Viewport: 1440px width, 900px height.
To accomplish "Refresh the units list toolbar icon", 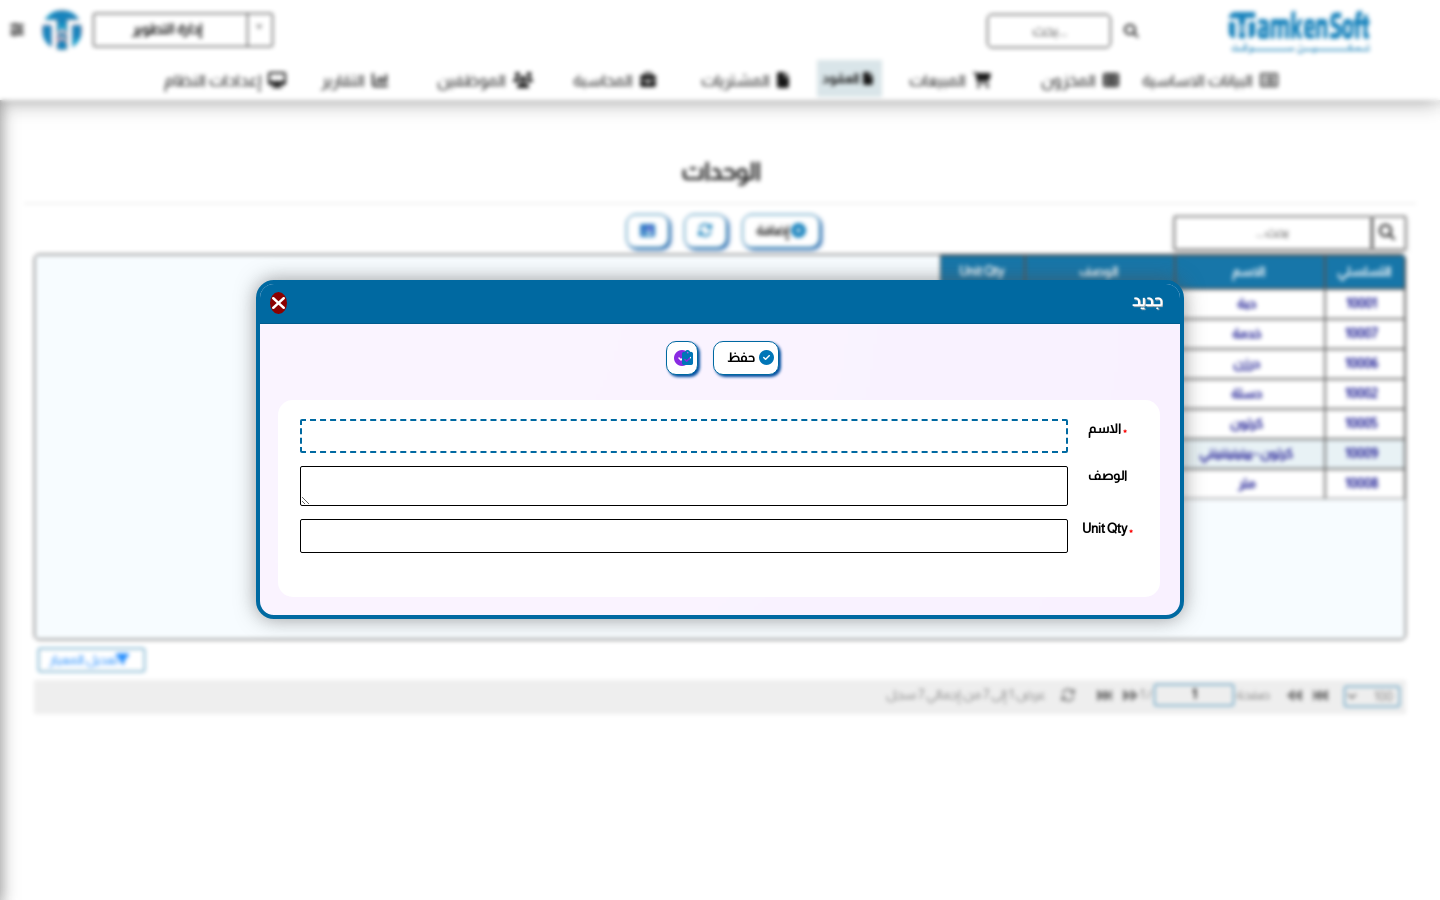I will click(x=706, y=231).
